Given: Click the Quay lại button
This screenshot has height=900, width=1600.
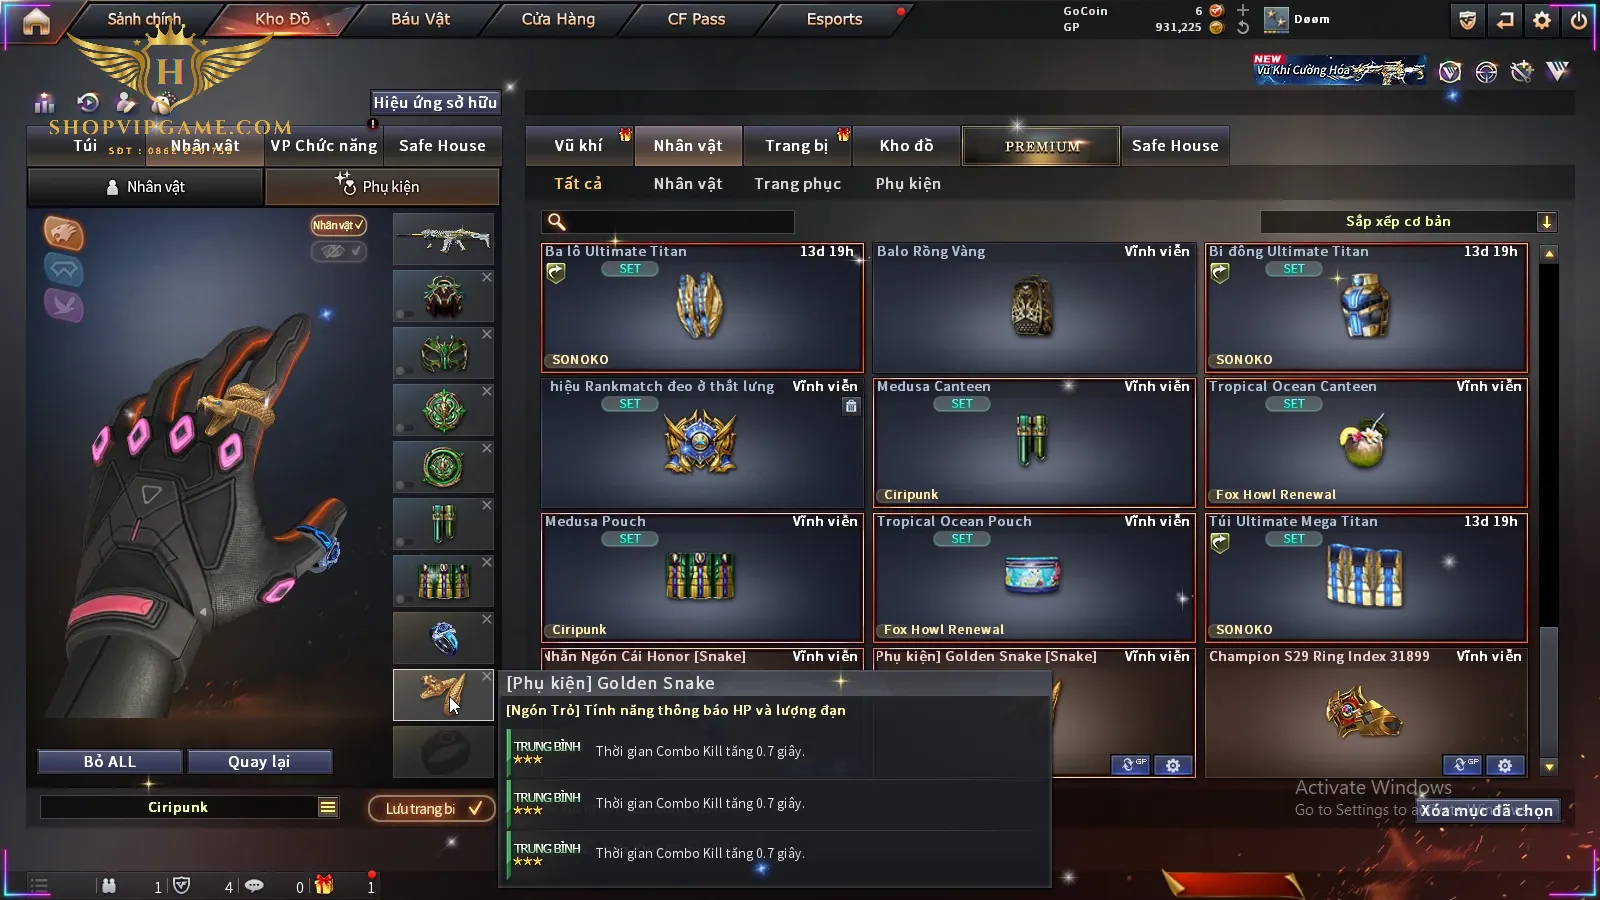Looking at the screenshot, I should [259, 761].
